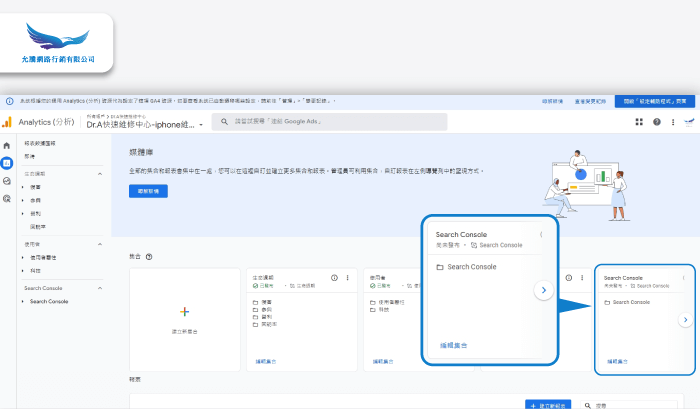The image size is (700, 409).
Task: Select Search Console item in sidebar tree
Action: (x=49, y=301)
